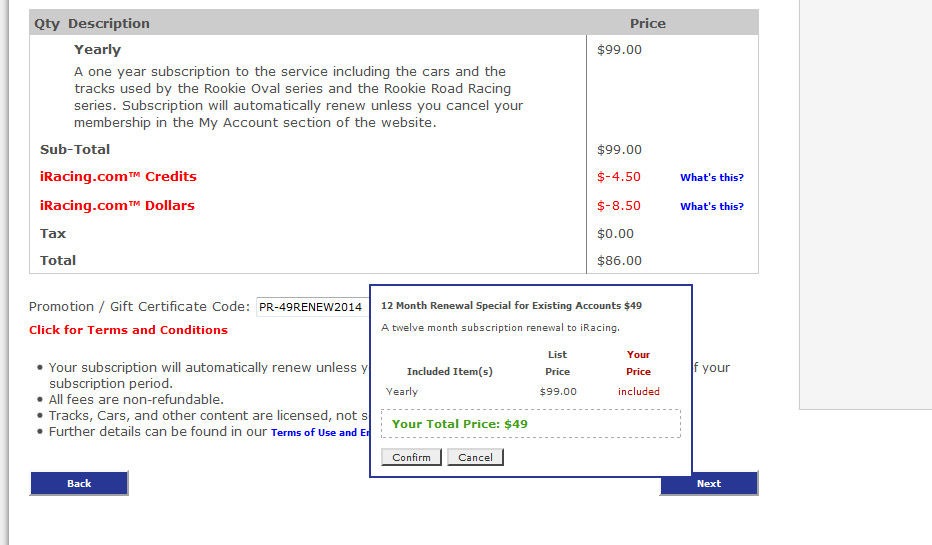Click the red iRacing.com Dollars label
The width and height of the screenshot is (932, 545).
117,206
